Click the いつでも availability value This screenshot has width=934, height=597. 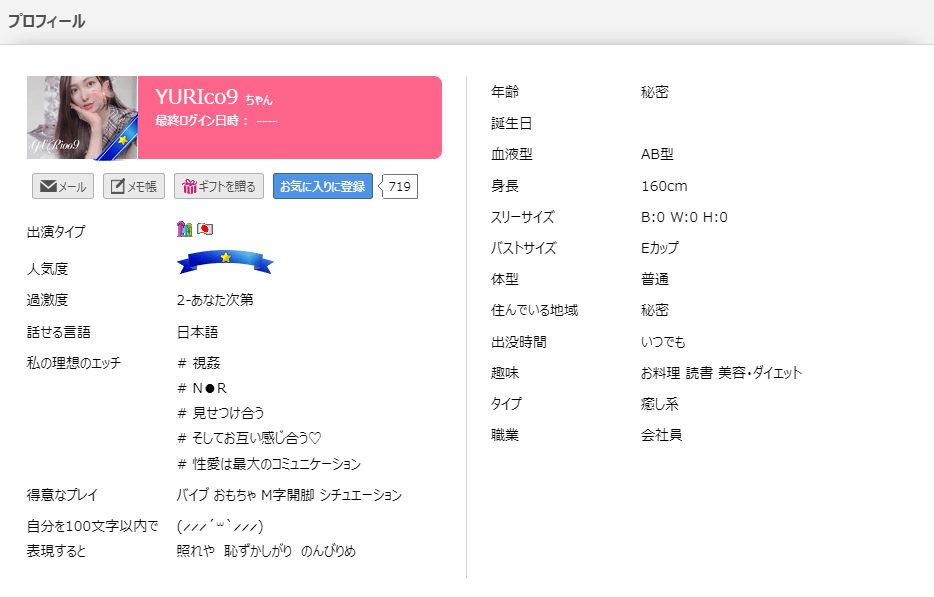[663, 342]
